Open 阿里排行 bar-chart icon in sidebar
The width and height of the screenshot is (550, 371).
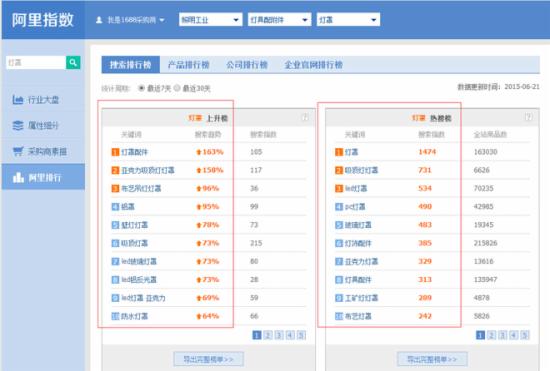tap(18, 177)
